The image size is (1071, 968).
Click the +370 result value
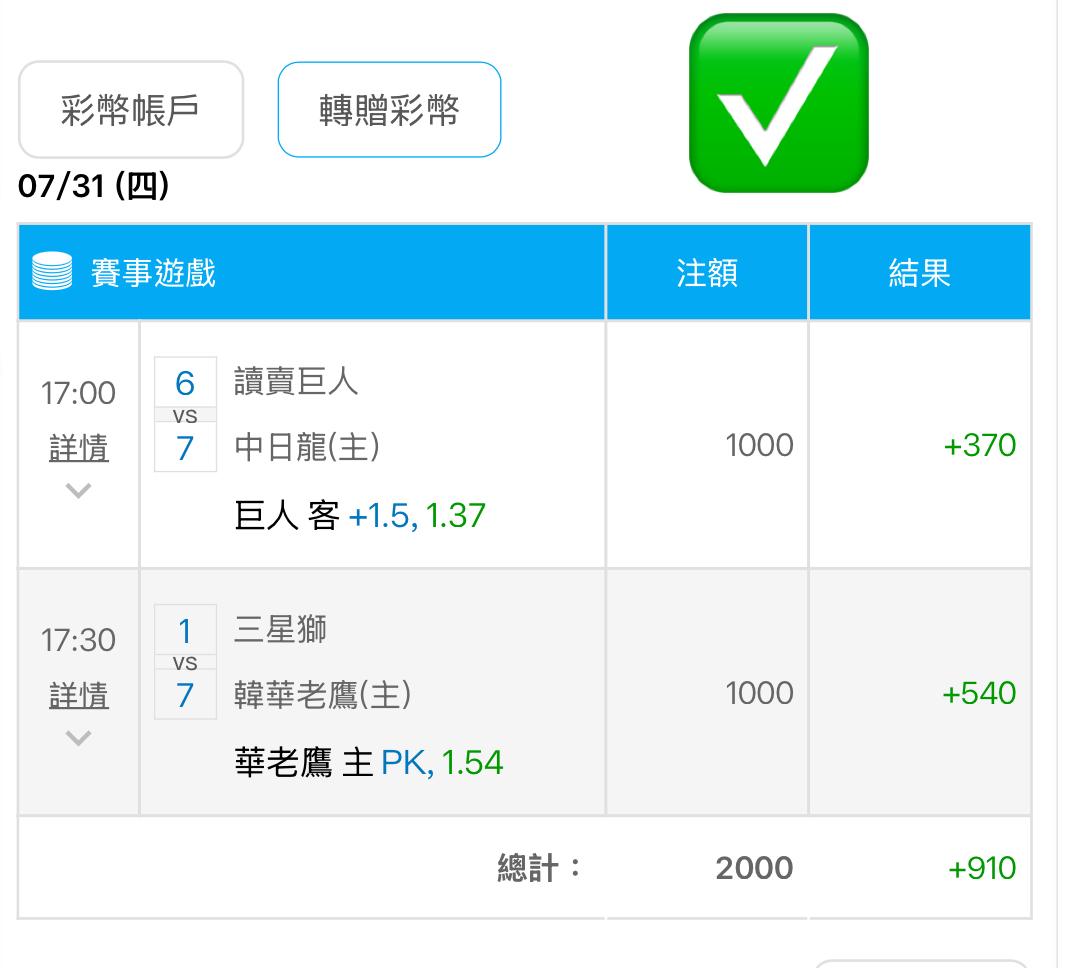coord(979,445)
